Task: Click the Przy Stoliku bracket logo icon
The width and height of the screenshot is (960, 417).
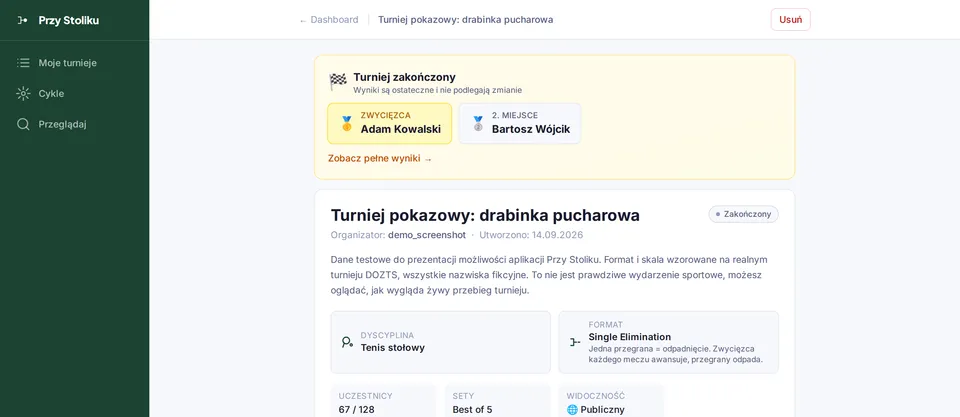Action: point(22,20)
